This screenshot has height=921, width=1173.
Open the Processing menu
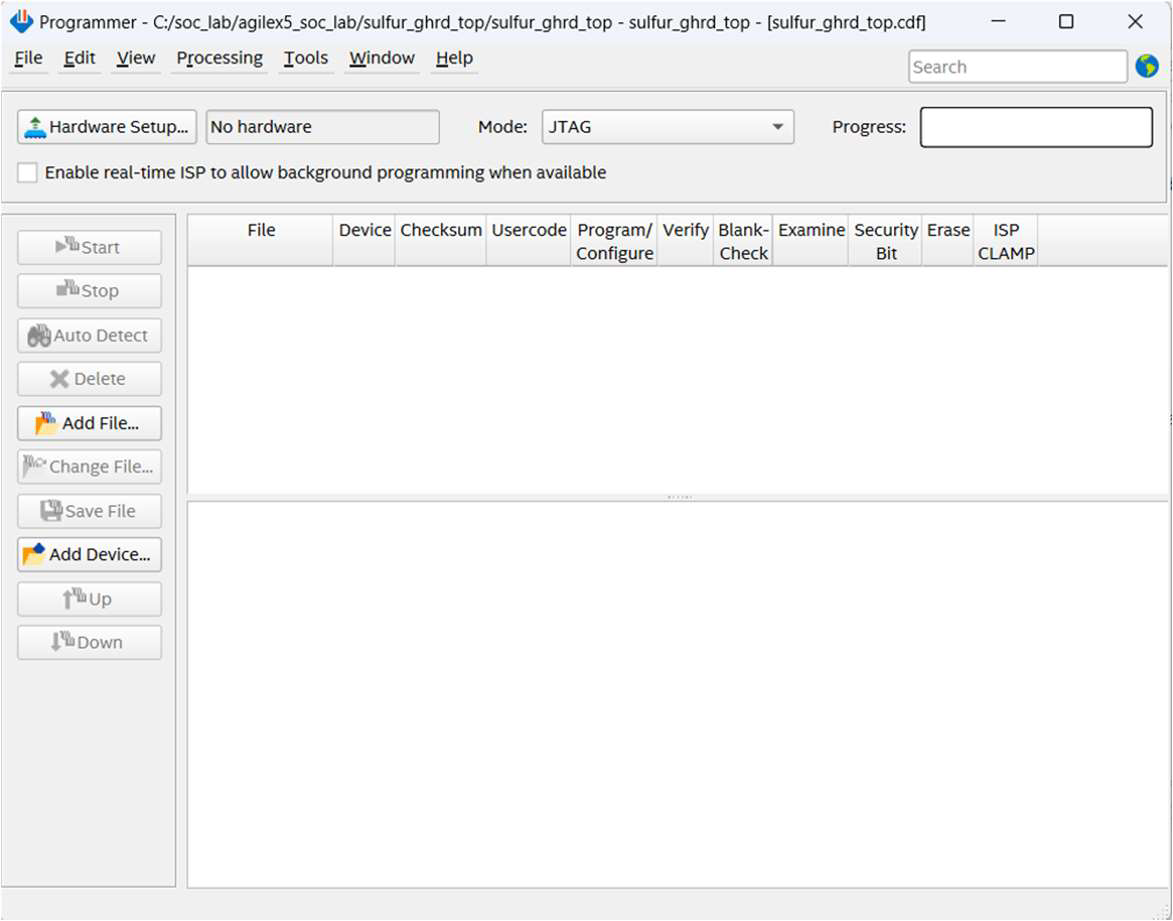pyautogui.click(x=219, y=58)
